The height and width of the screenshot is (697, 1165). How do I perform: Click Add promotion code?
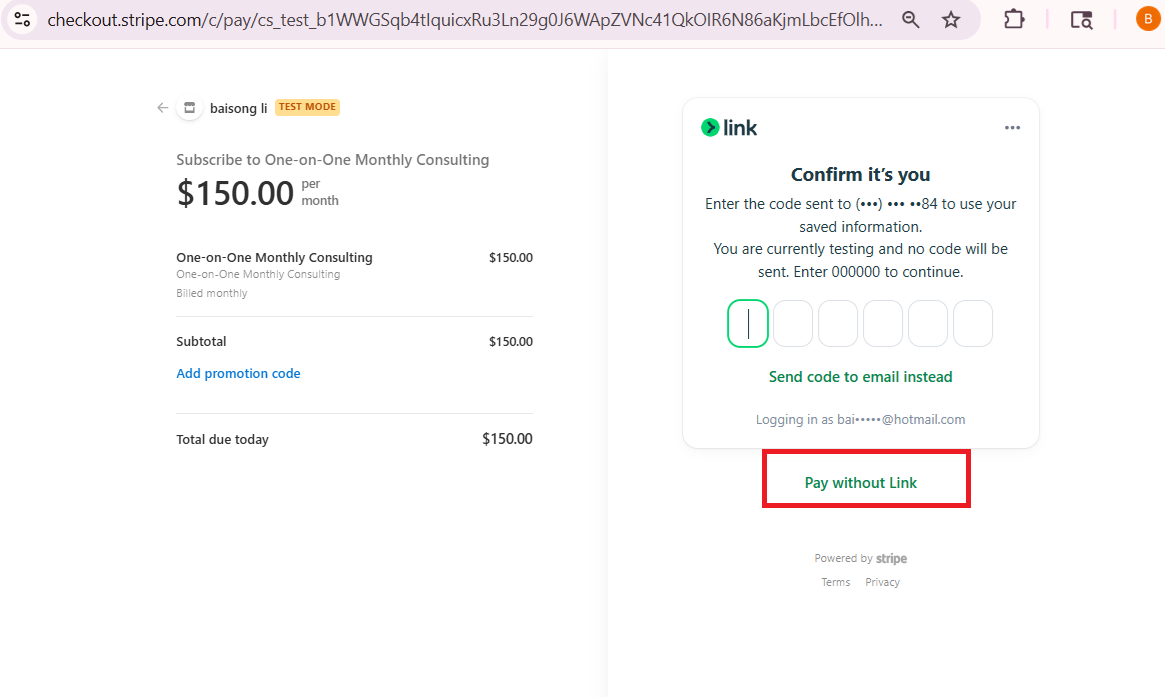click(x=238, y=373)
